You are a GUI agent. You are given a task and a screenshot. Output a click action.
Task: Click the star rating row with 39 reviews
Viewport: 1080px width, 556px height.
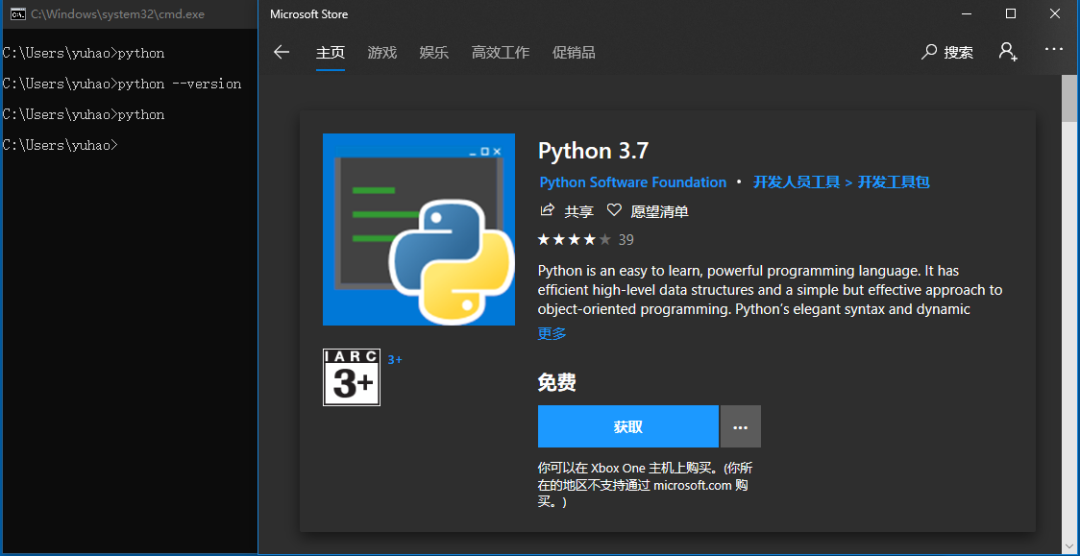point(585,240)
